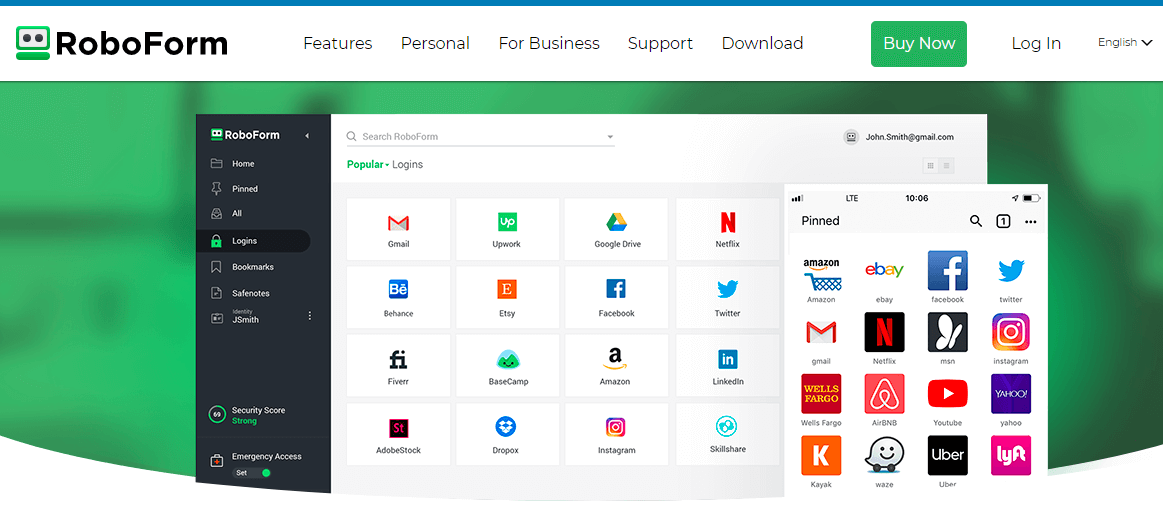Image resolution: width=1163 pixels, height=517 pixels.
Task: Expand the search box dropdown arrow
Action: coord(610,137)
